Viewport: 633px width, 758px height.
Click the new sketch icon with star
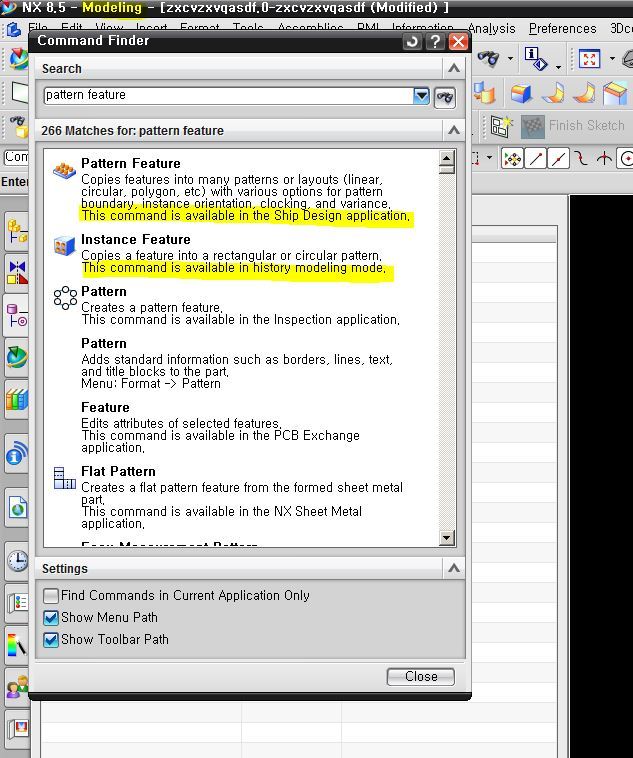[x=501, y=127]
